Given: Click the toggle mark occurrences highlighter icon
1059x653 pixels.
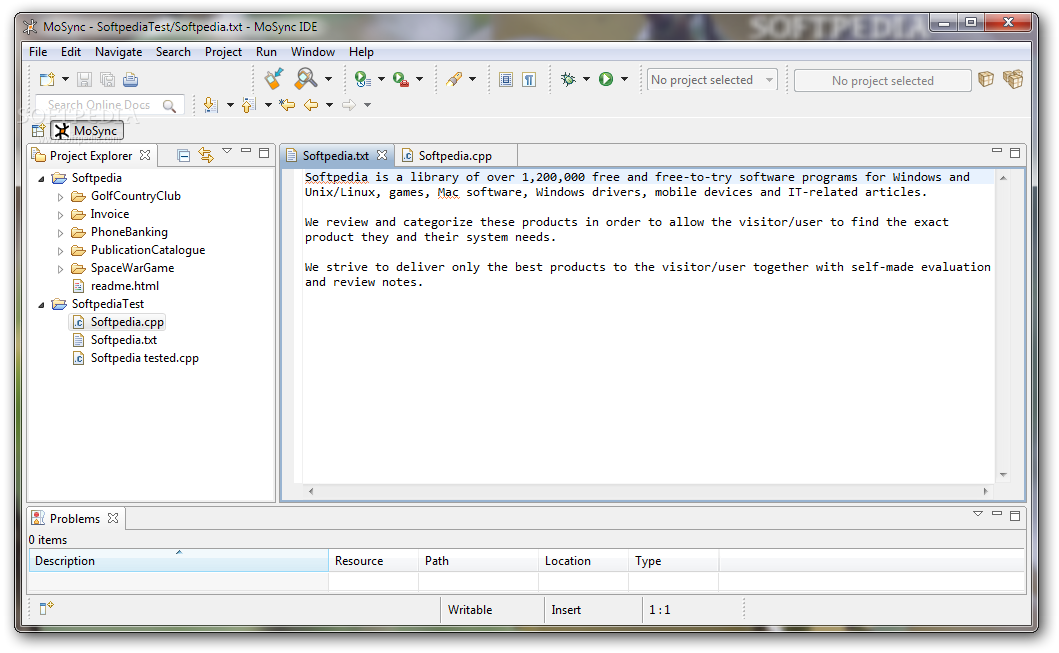Looking at the screenshot, I should click(x=455, y=80).
